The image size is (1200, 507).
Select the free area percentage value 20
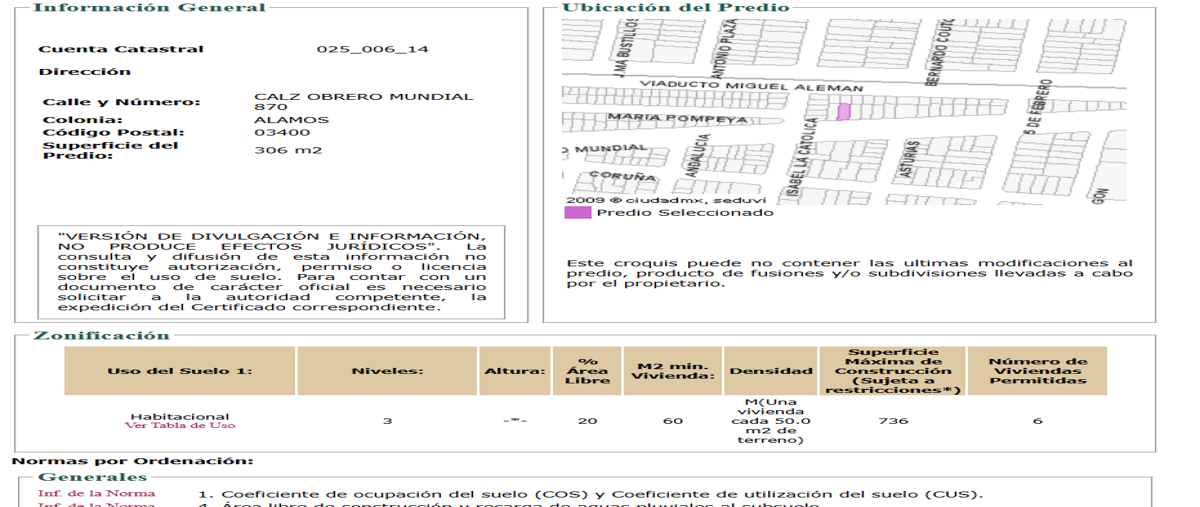click(587, 420)
